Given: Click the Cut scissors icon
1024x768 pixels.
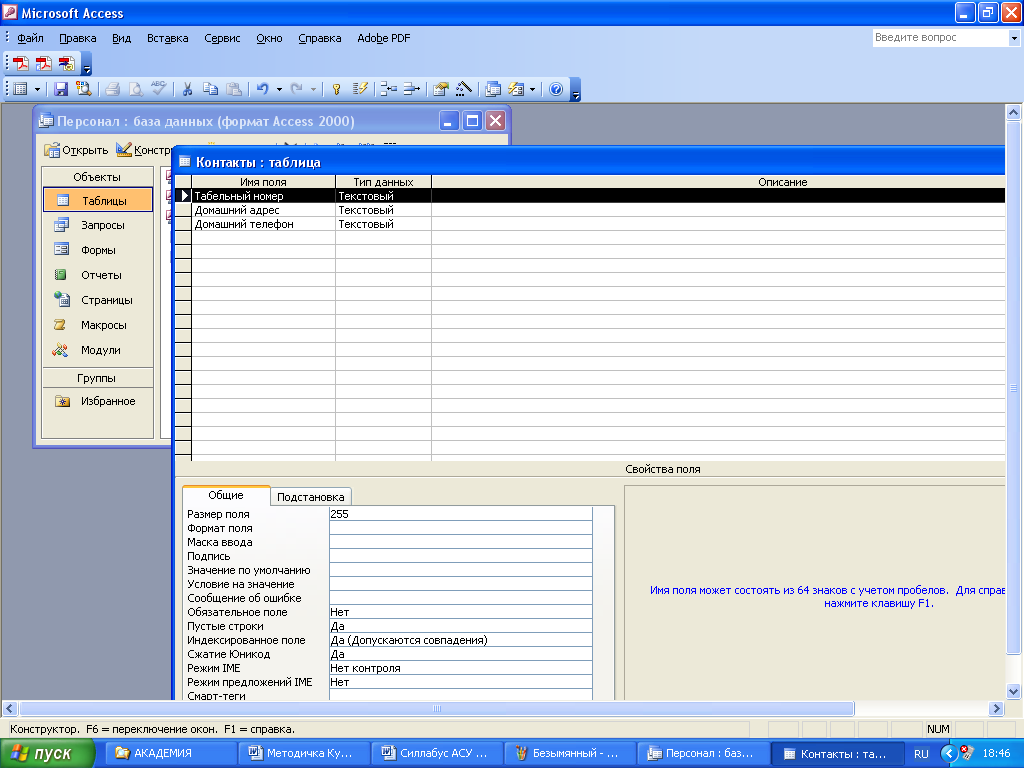Looking at the screenshot, I should click(x=187, y=89).
